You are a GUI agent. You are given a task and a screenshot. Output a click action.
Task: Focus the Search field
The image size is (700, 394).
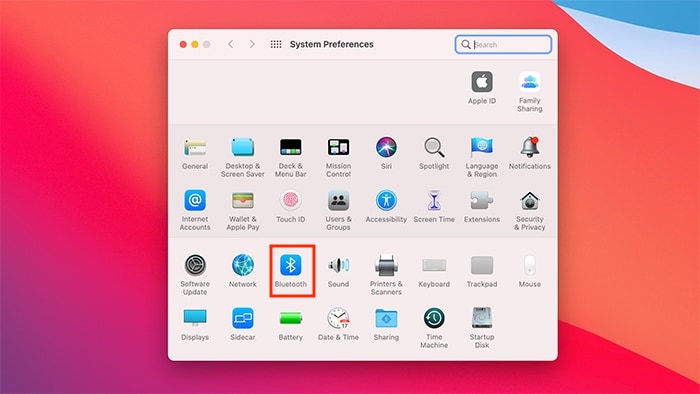[503, 45]
